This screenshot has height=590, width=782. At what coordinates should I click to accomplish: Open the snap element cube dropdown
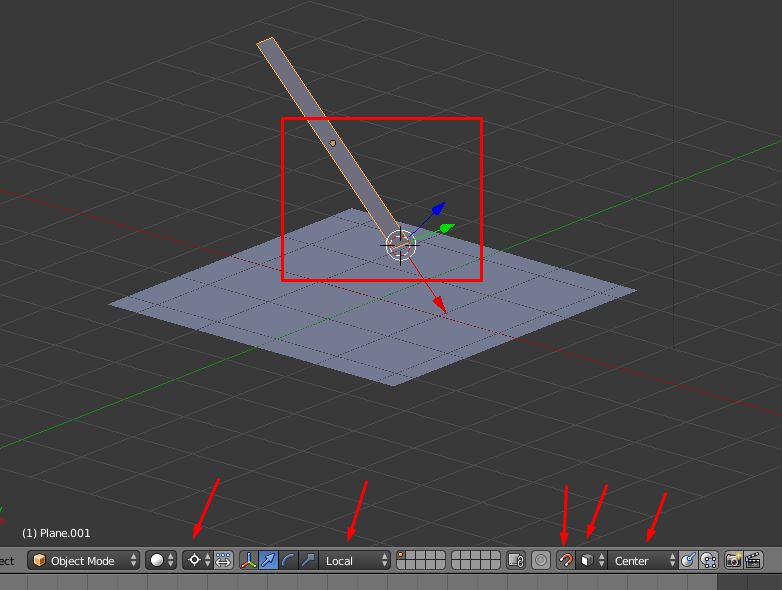(591, 560)
